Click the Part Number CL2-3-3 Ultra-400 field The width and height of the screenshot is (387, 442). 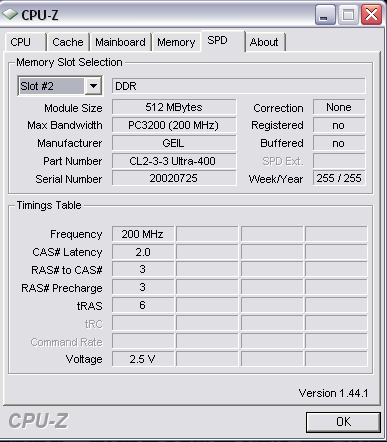pos(174,161)
